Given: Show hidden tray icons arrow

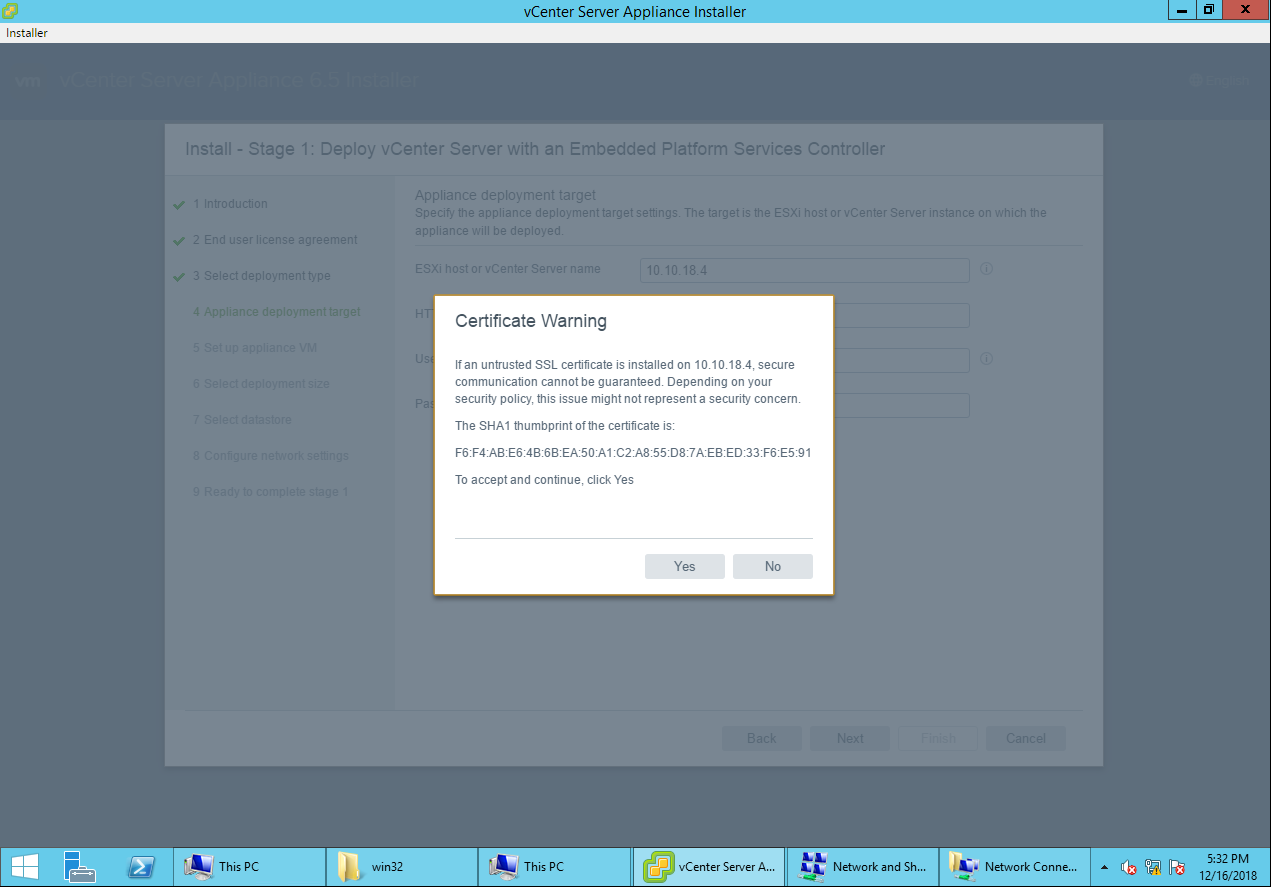Looking at the screenshot, I should coord(1104,867).
